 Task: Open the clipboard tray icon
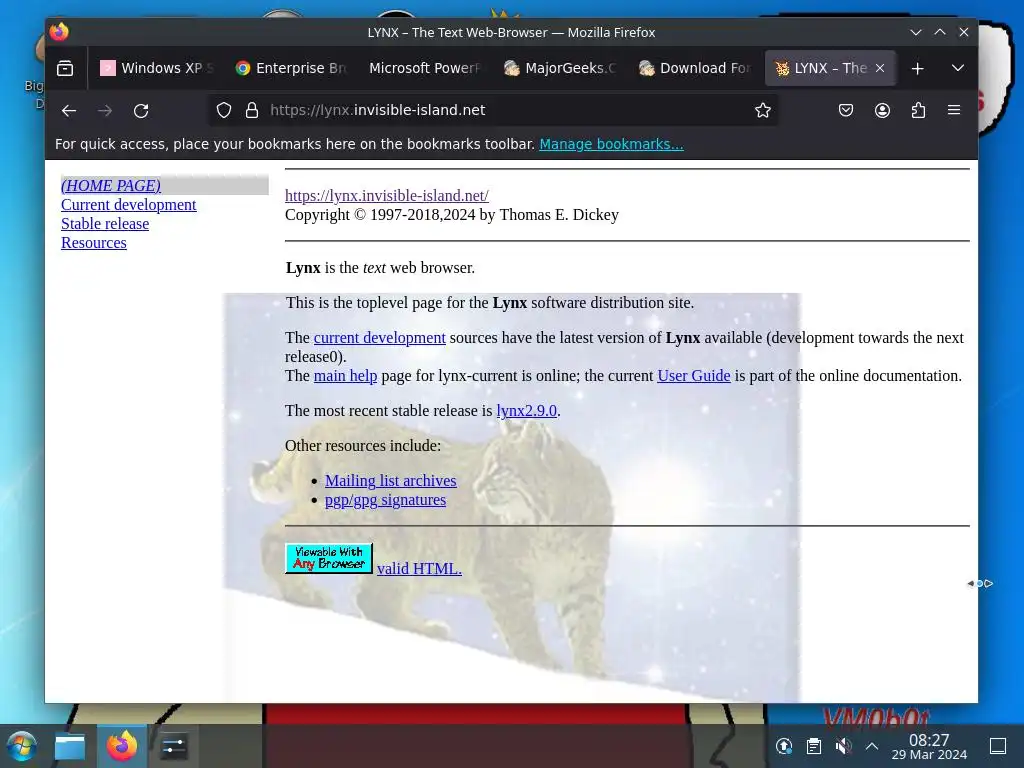(814, 746)
